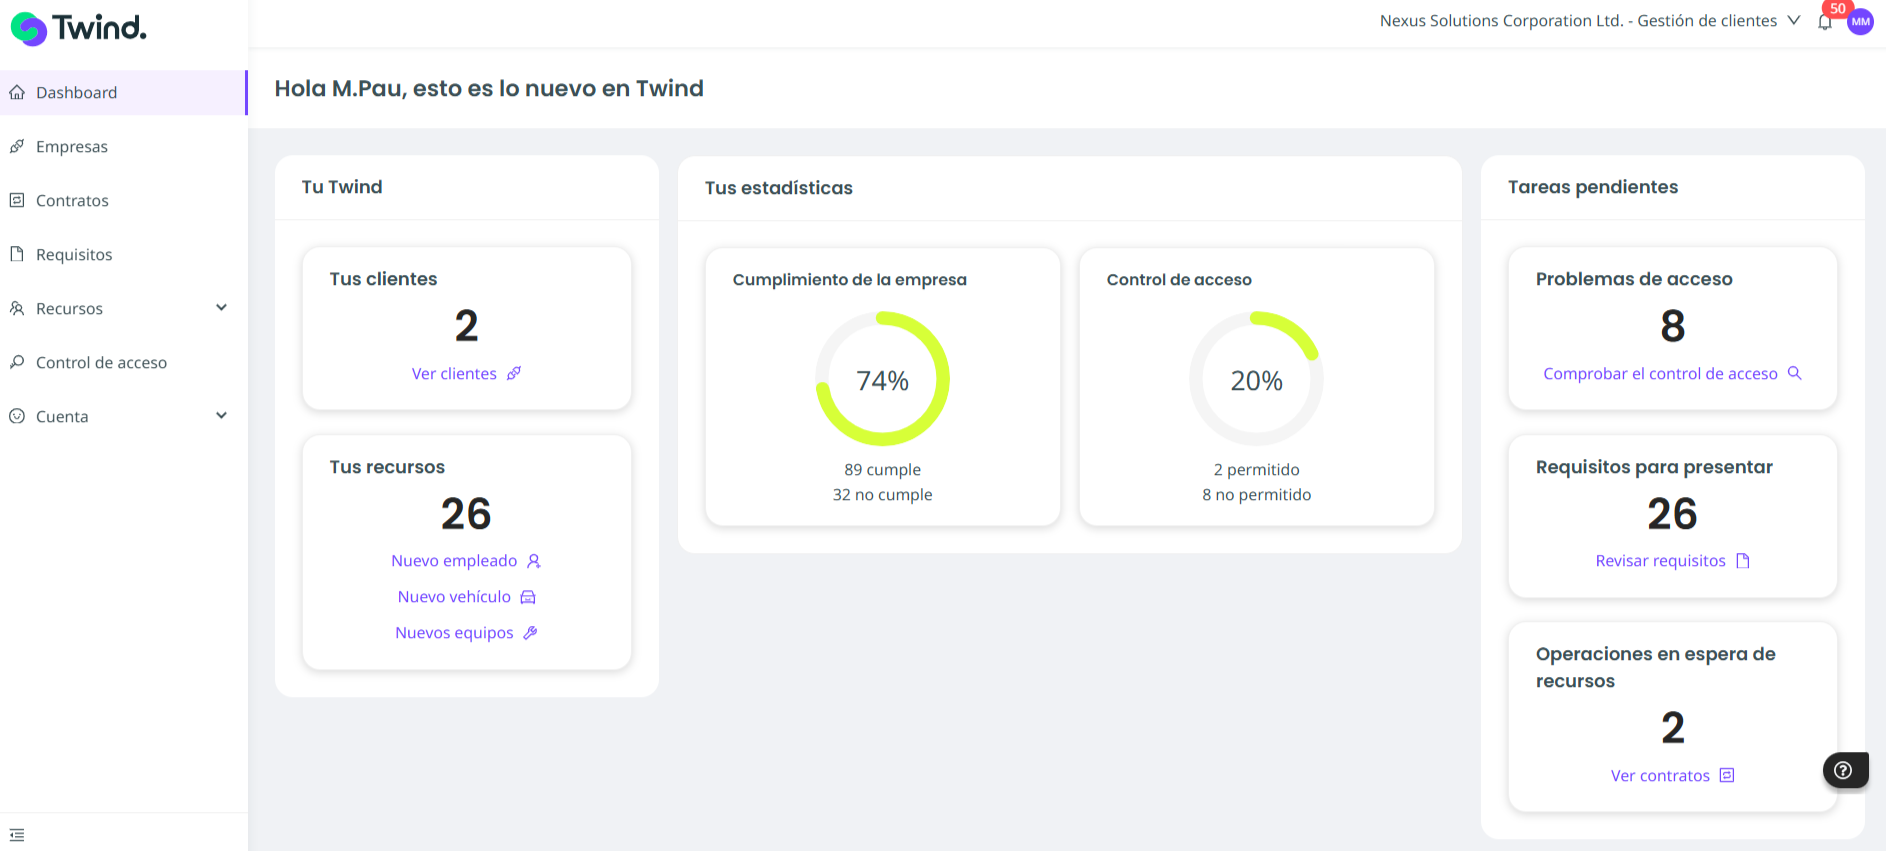Click '8 no permitido' text
The height and width of the screenshot is (851, 1886).
1257,495
